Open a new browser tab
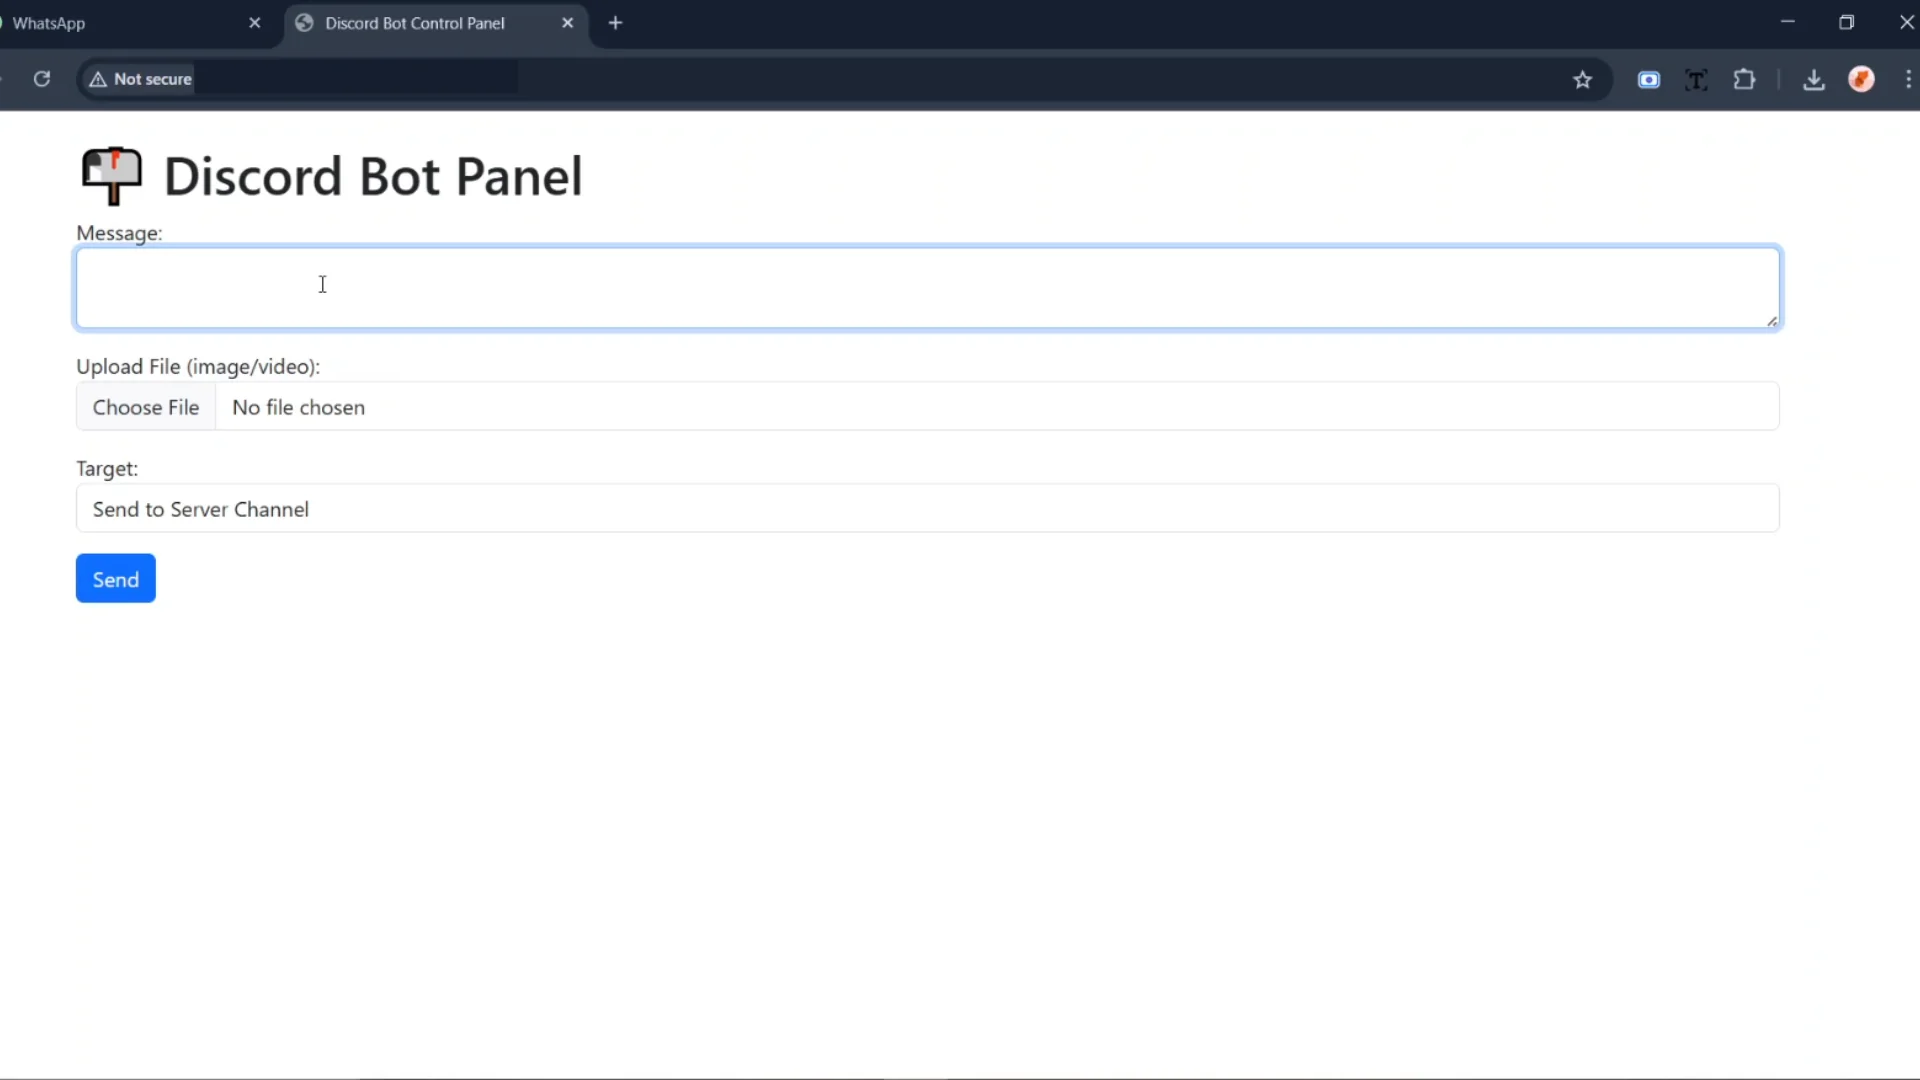The width and height of the screenshot is (1920, 1080). pos(615,23)
